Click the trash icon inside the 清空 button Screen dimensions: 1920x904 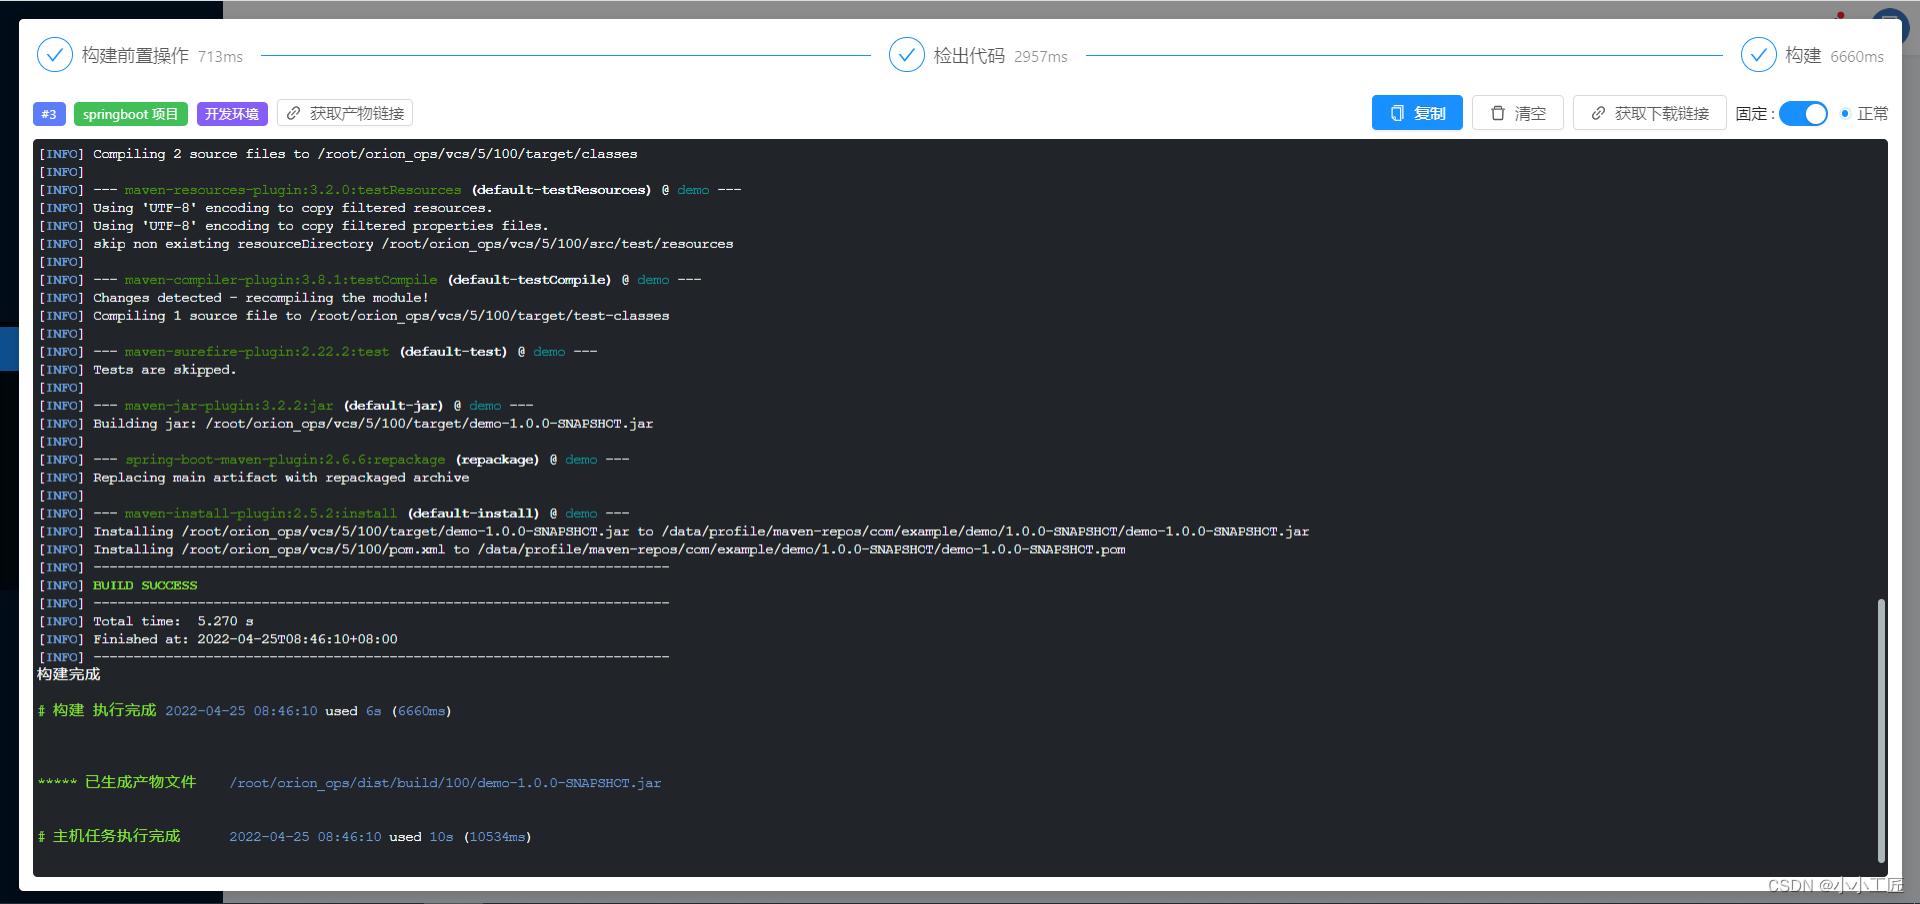[1496, 113]
